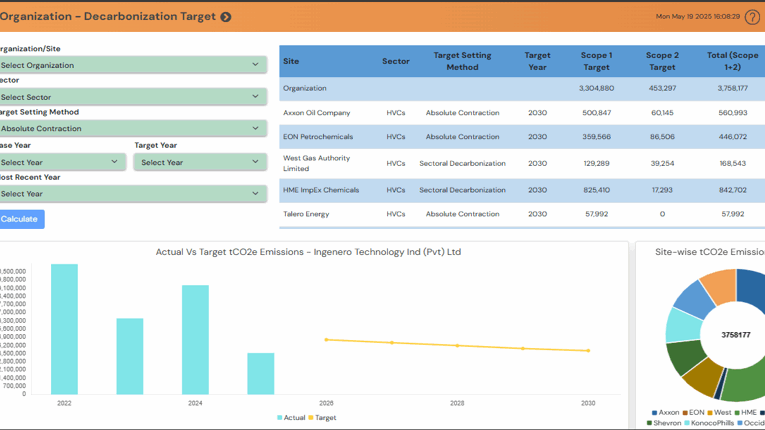
Task: Toggle the Actual series legend item
Action: pyautogui.click(x=291, y=418)
